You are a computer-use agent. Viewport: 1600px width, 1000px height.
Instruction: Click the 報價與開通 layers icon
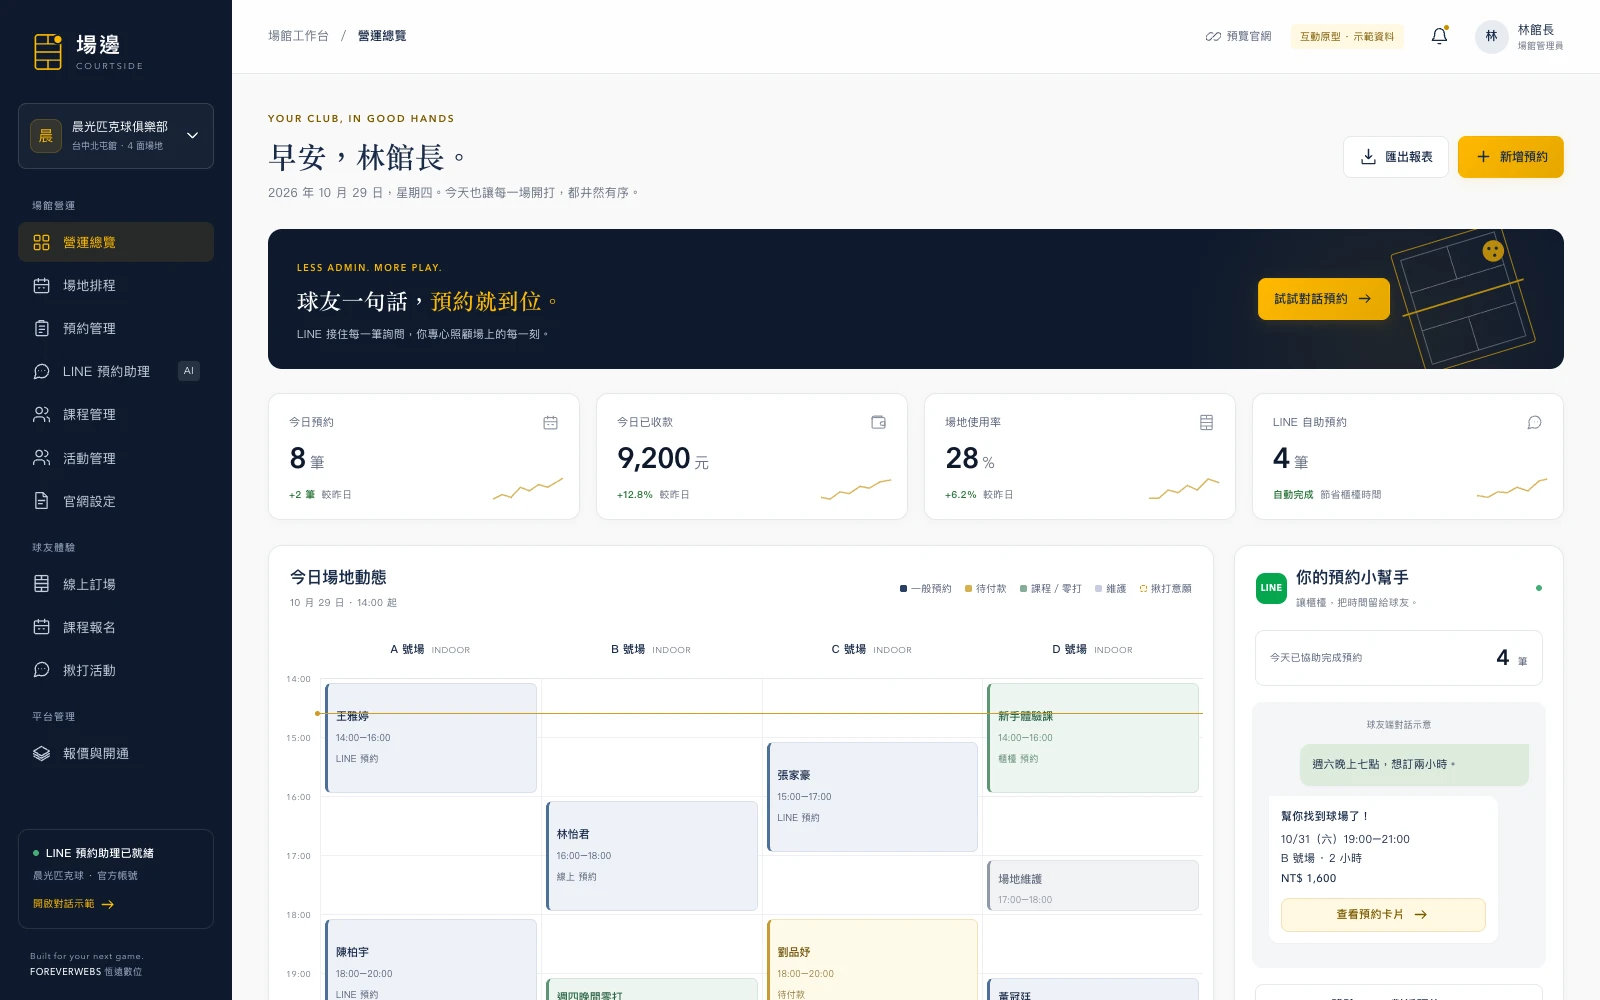41,753
